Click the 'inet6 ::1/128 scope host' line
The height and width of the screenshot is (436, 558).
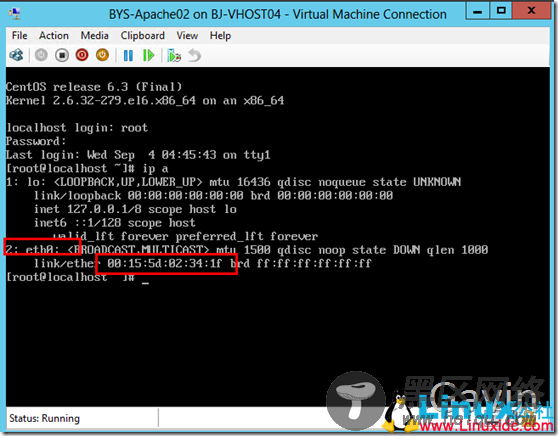coord(115,223)
